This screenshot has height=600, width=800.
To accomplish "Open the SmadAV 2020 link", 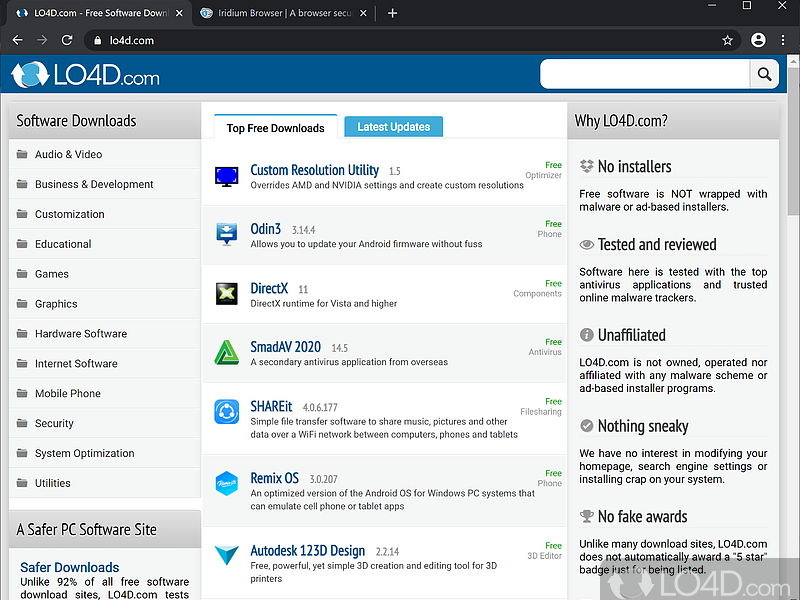I will (x=285, y=347).
